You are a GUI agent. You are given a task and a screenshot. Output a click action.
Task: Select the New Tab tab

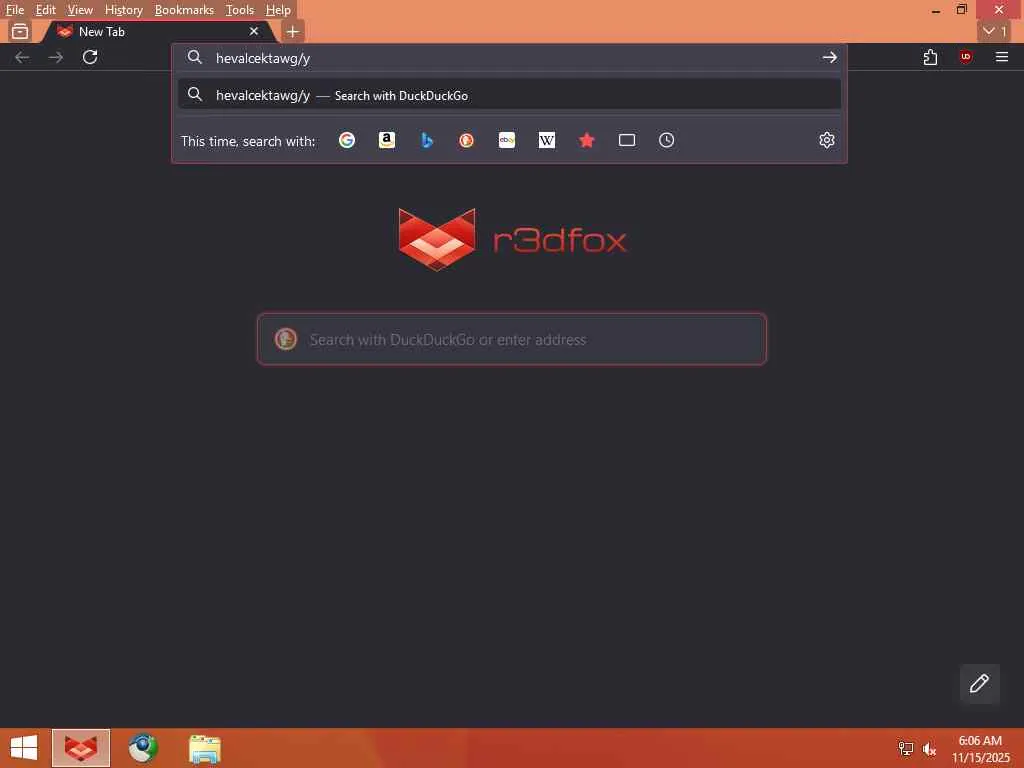[x=158, y=31]
